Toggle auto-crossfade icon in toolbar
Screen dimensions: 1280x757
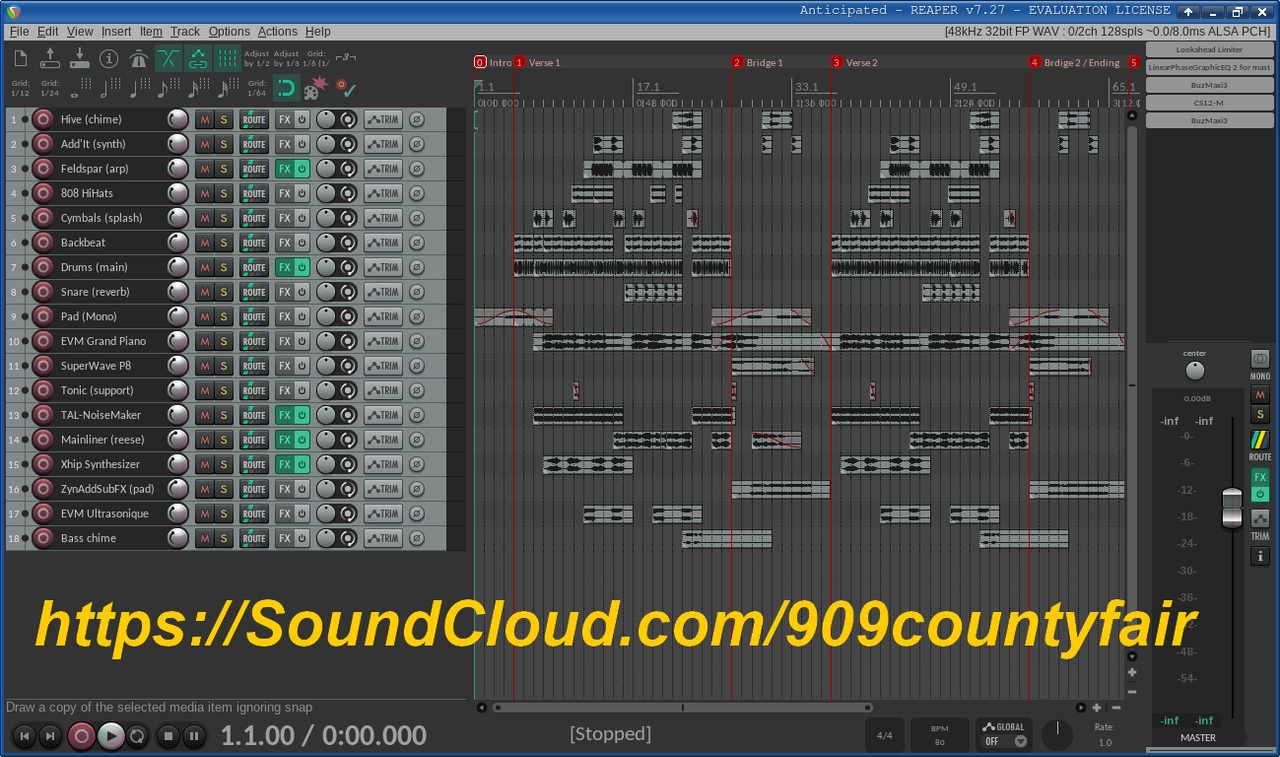168,58
